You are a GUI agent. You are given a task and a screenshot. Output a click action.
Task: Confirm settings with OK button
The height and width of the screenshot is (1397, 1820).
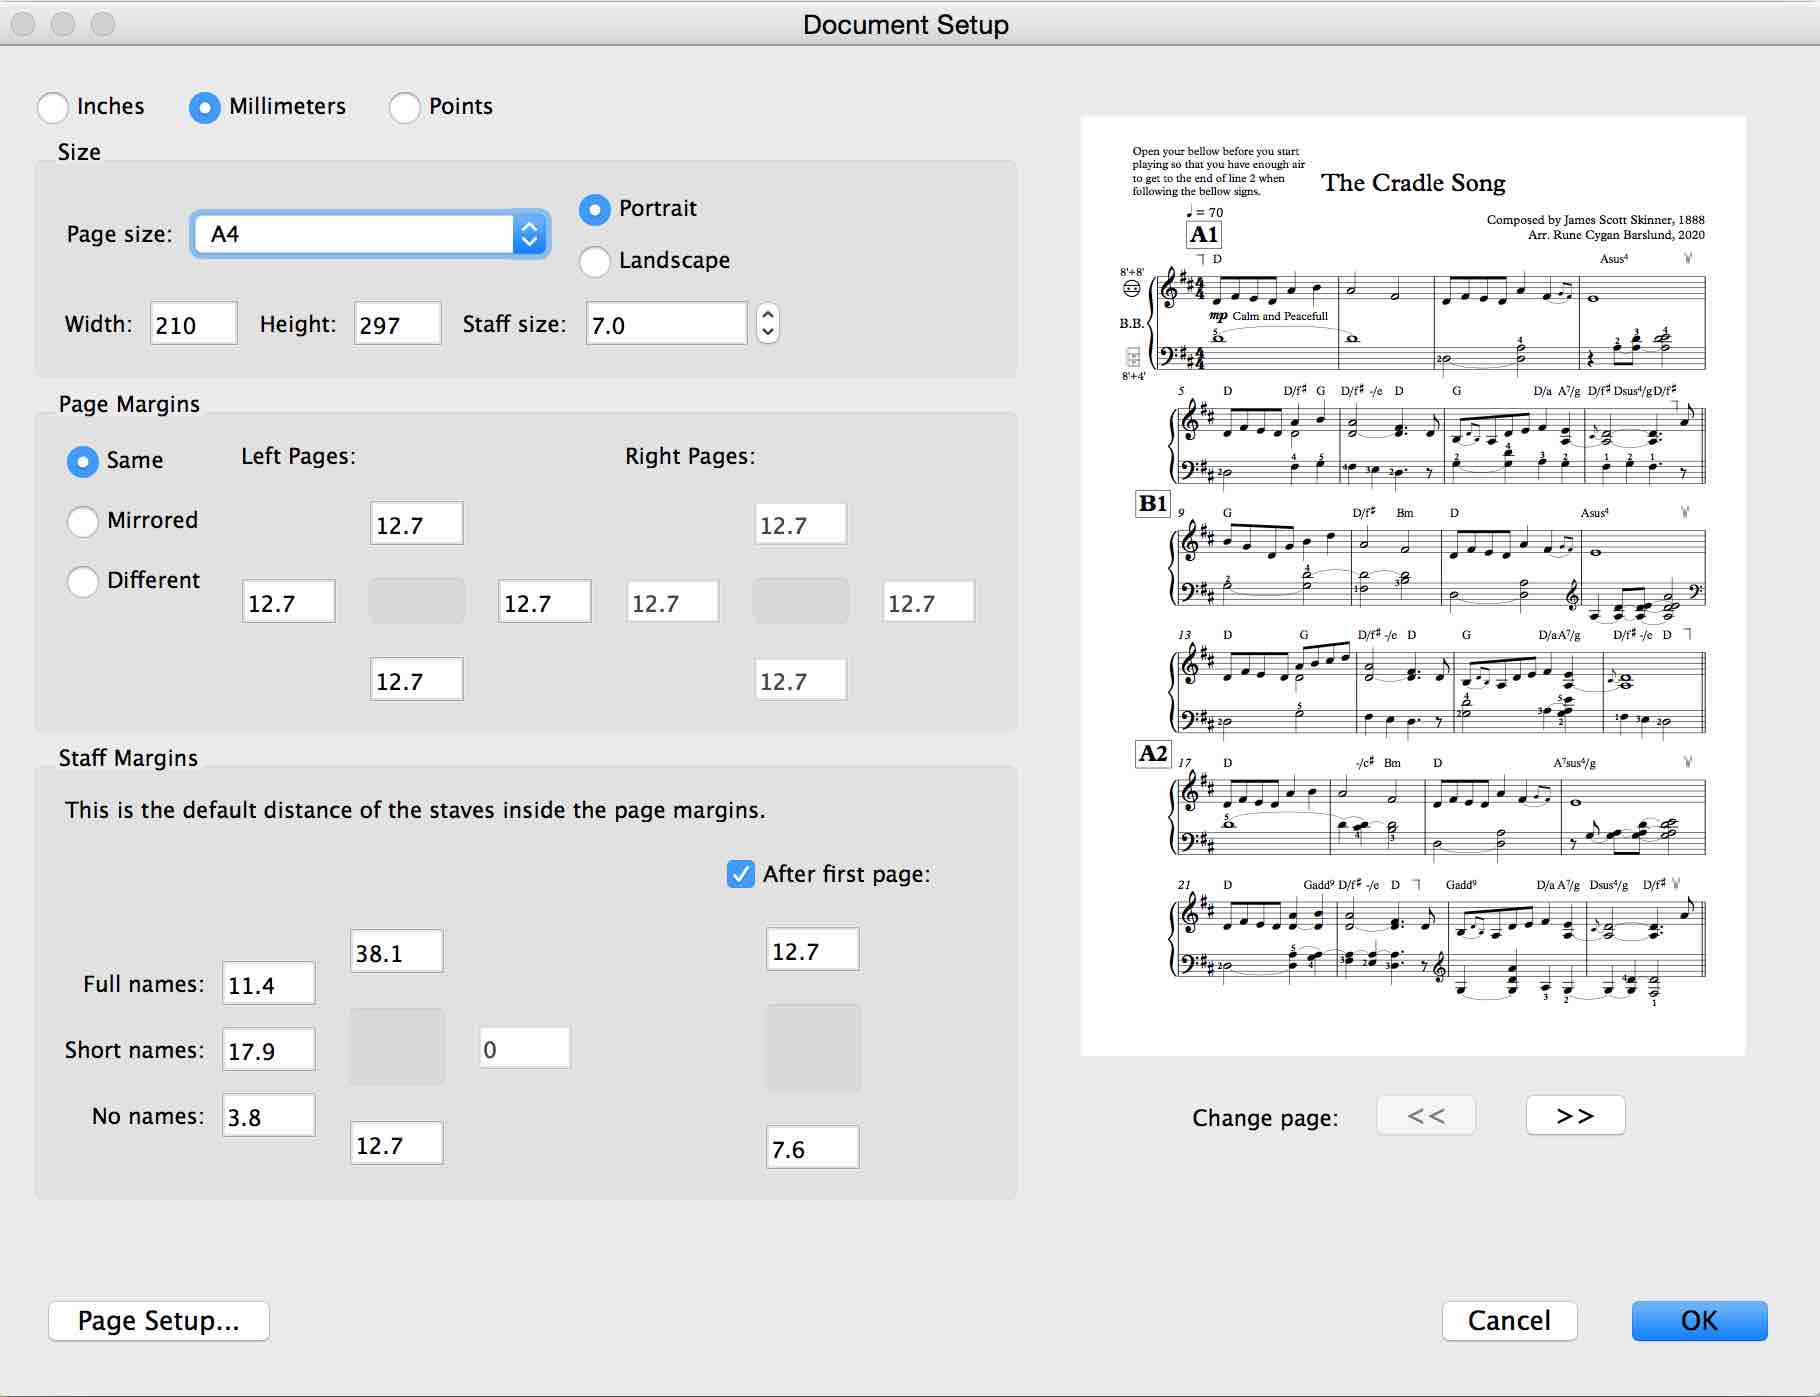pyautogui.click(x=1700, y=1321)
